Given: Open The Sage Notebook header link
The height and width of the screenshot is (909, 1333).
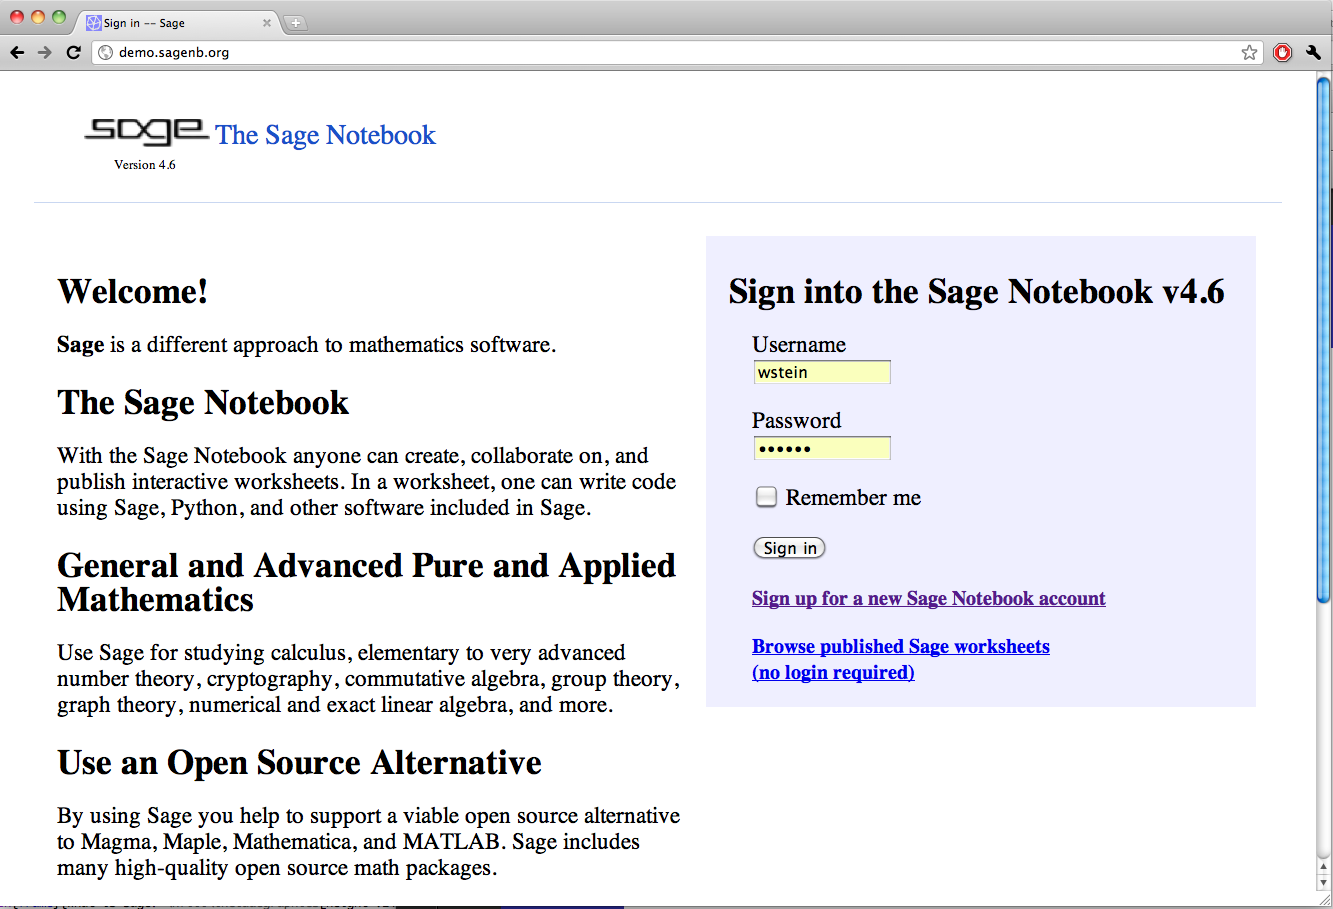Looking at the screenshot, I should pos(325,135).
